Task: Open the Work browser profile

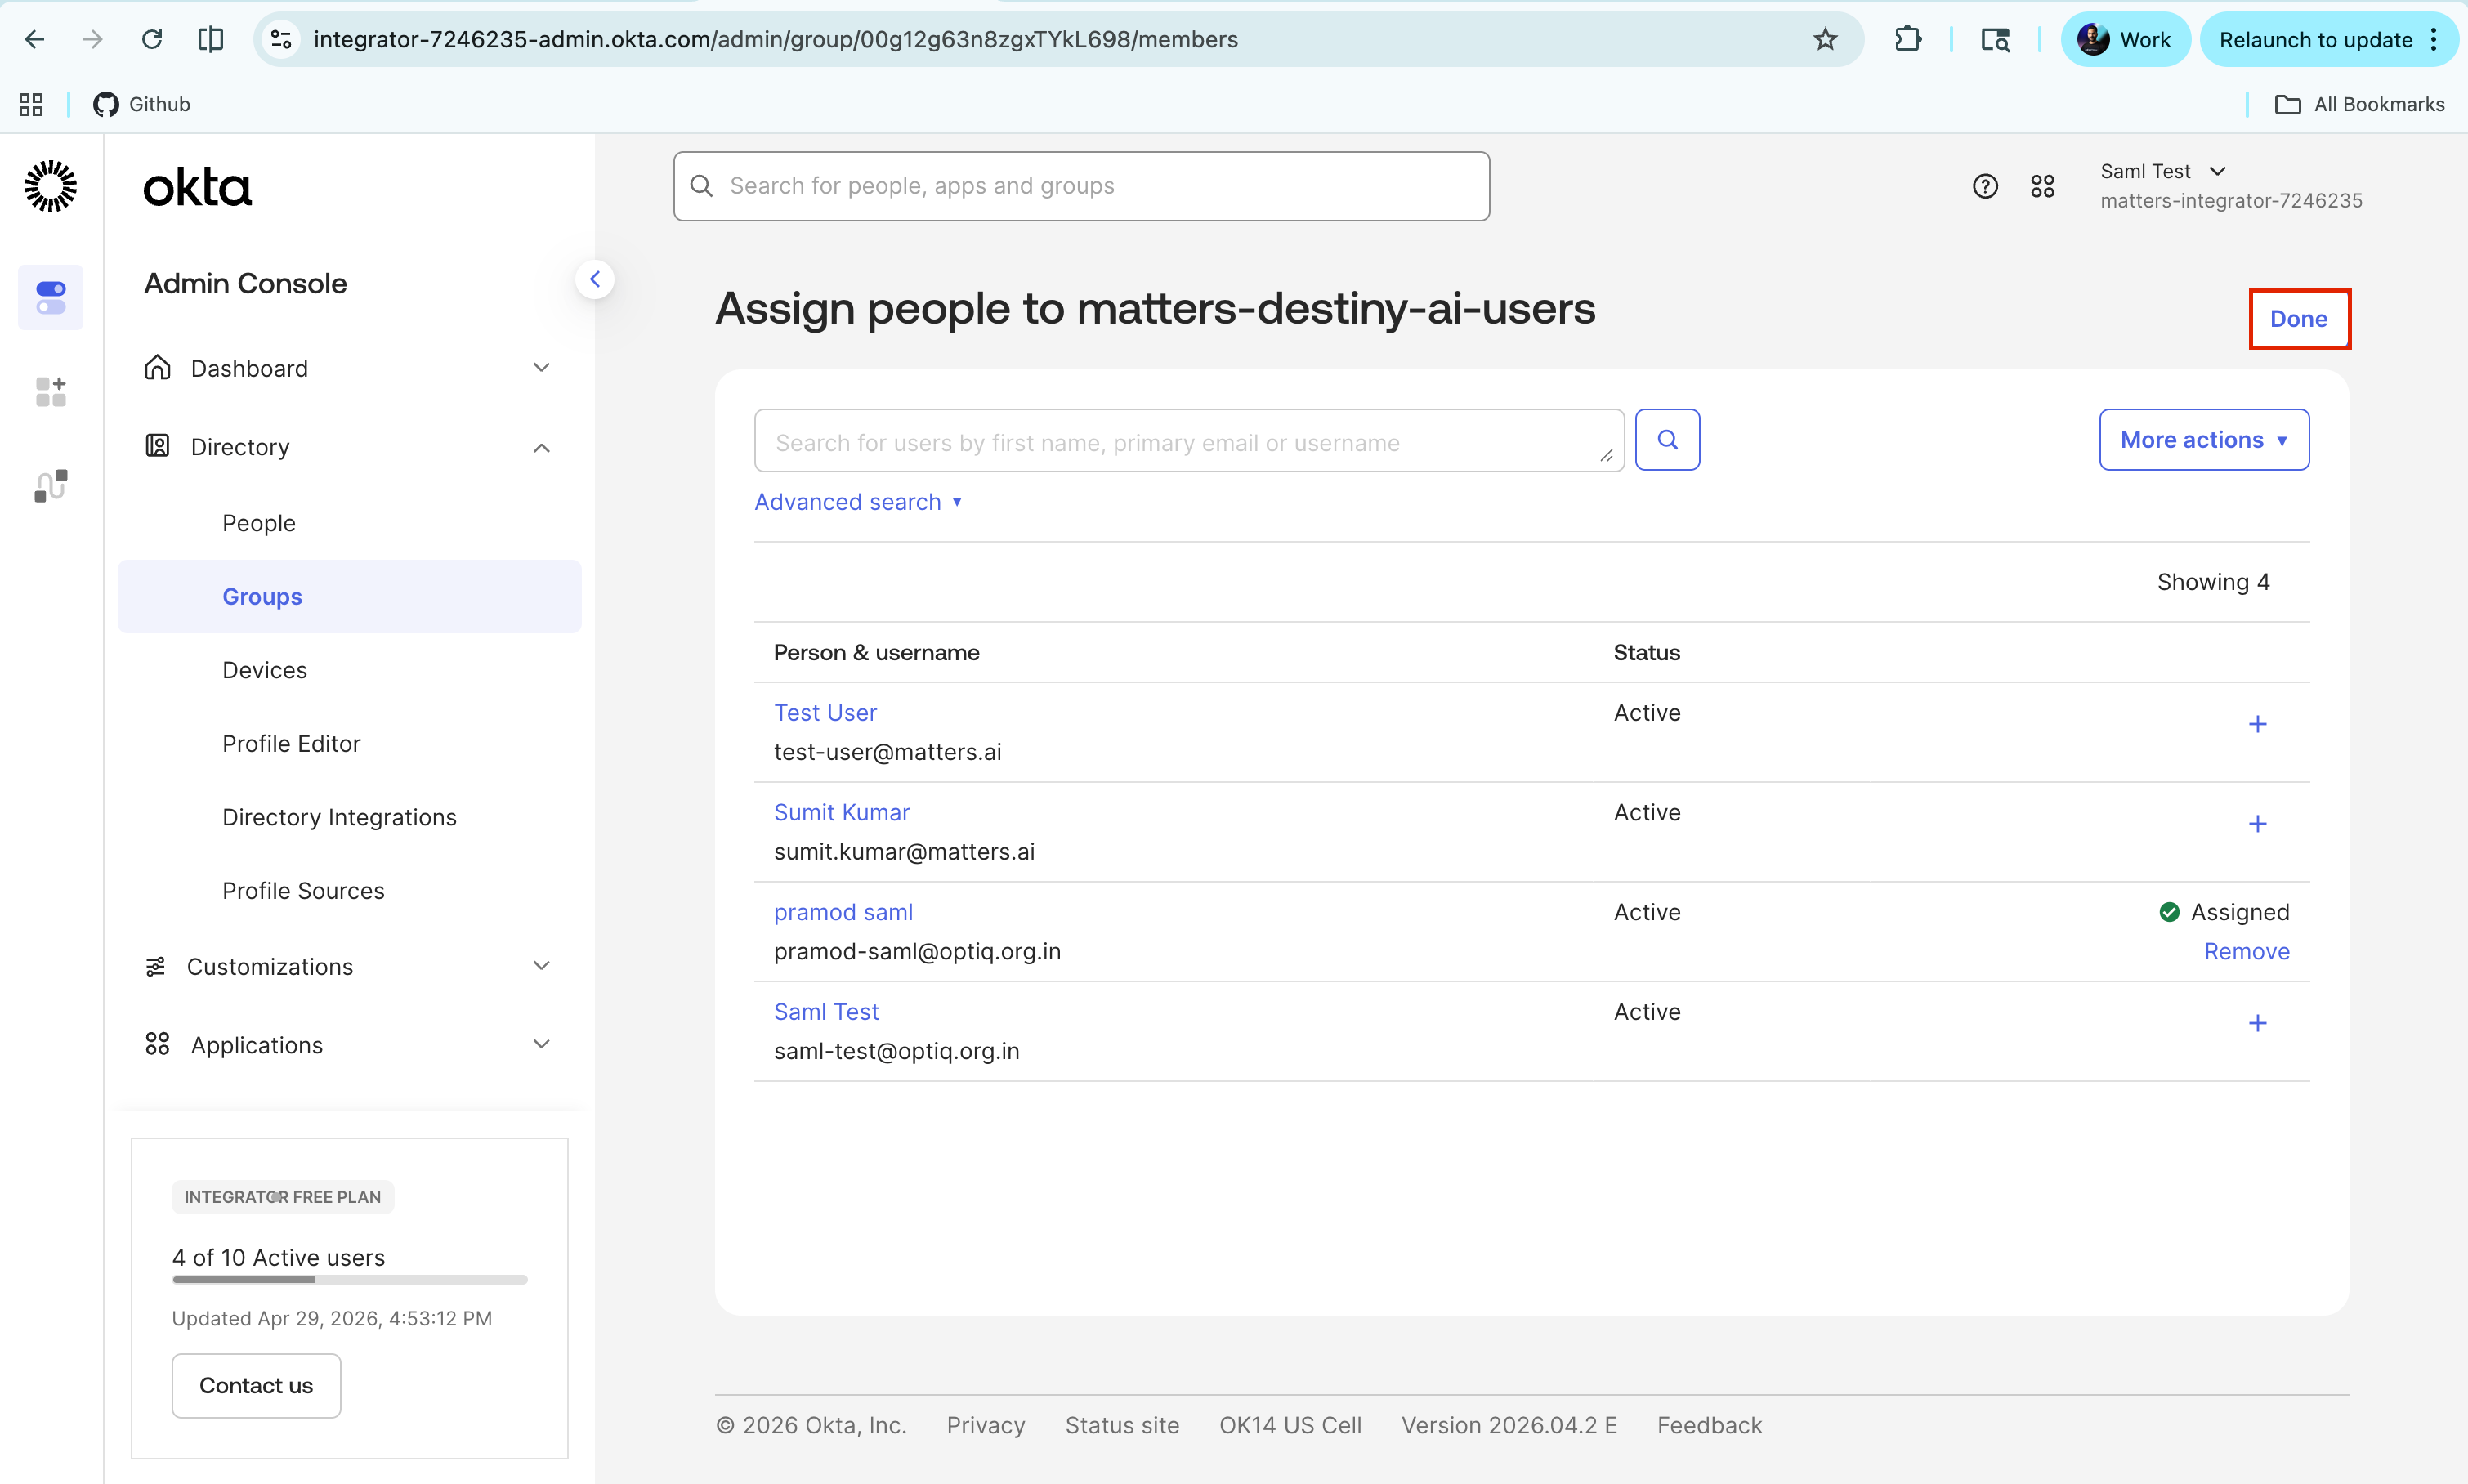Action: pyautogui.click(x=2125, y=39)
